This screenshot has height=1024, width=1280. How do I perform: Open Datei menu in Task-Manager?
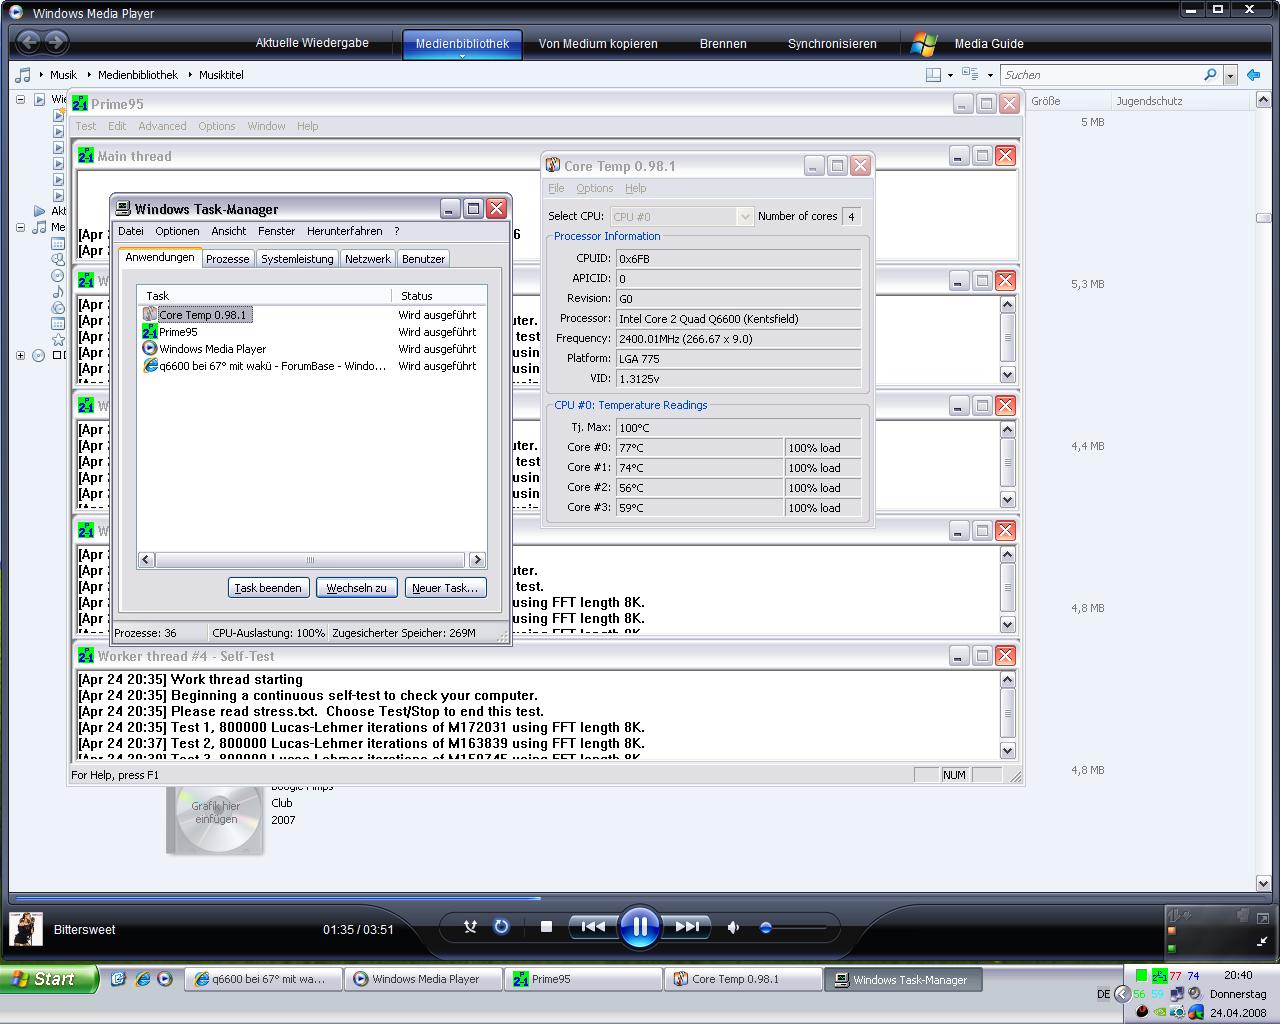pos(131,231)
